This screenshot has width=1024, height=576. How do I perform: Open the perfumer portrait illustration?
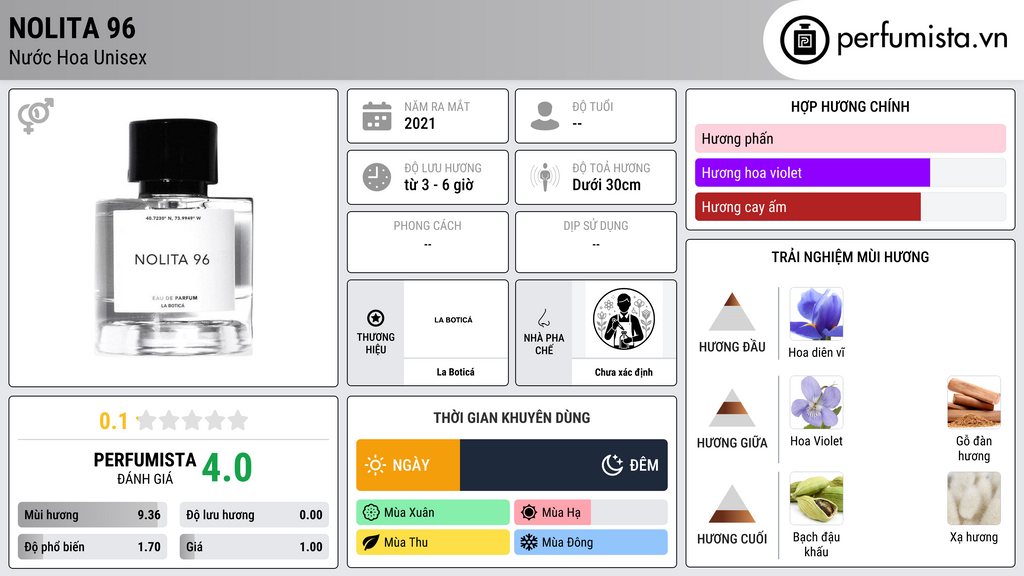click(624, 319)
